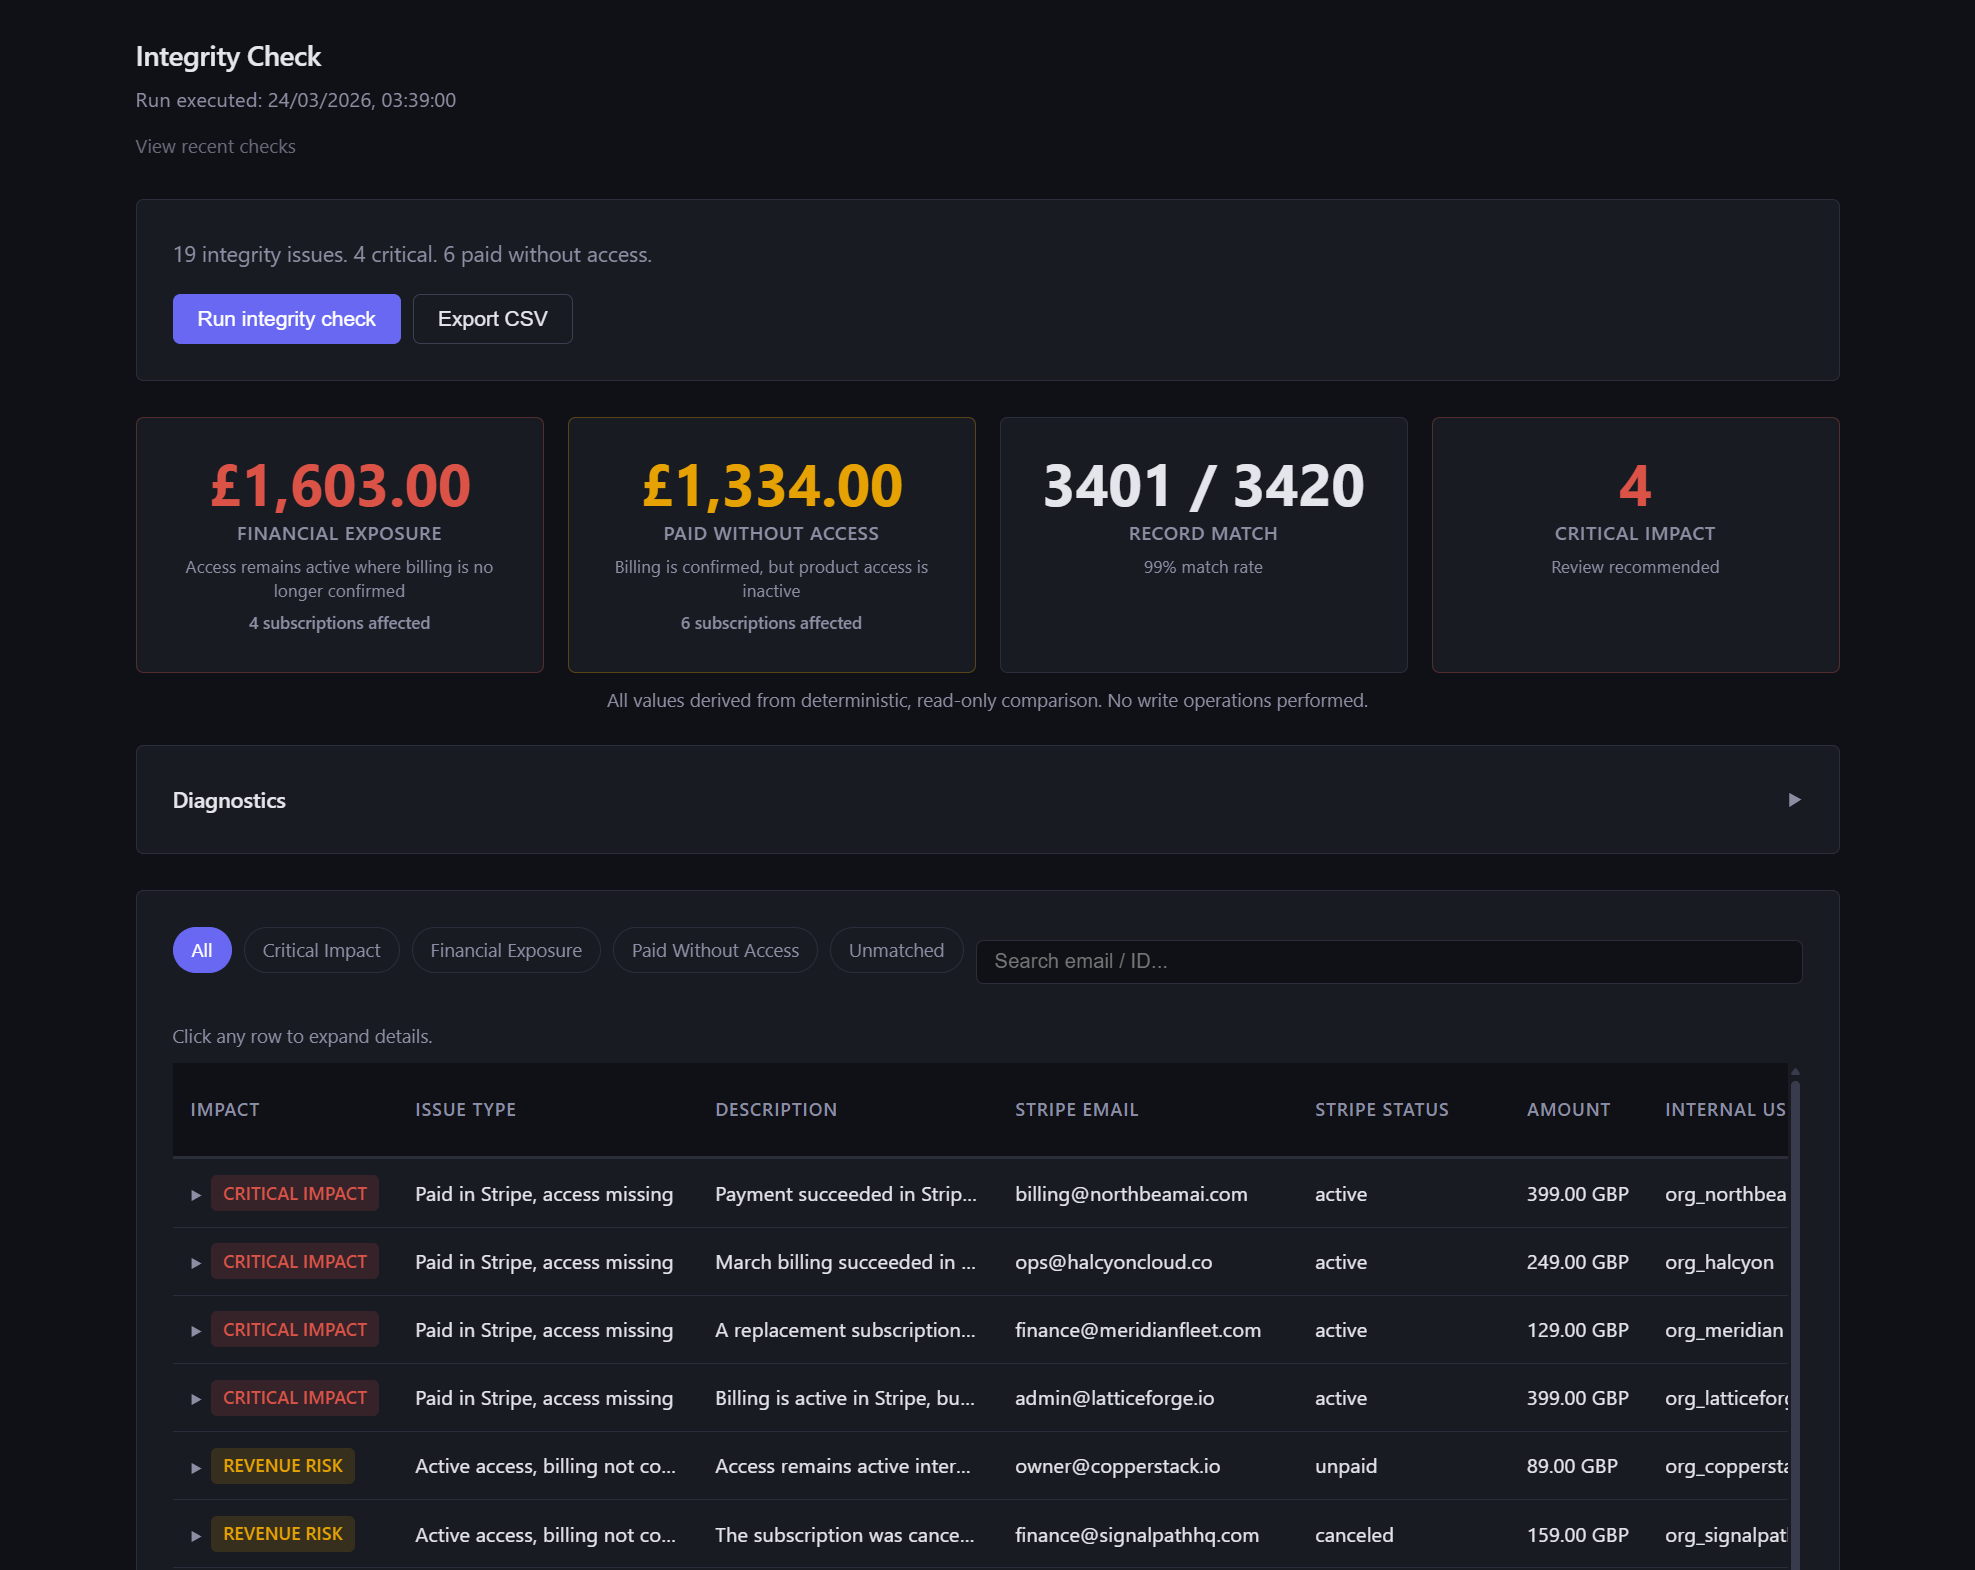Expand the billing@northbeamai.com row triangle

pos(196,1195)
